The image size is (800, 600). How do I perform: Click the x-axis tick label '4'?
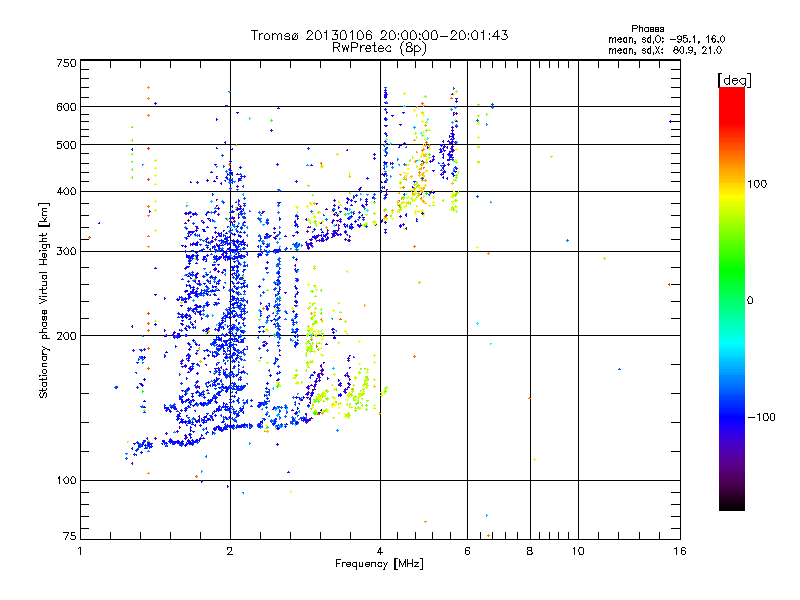click(x=380, y=551)
